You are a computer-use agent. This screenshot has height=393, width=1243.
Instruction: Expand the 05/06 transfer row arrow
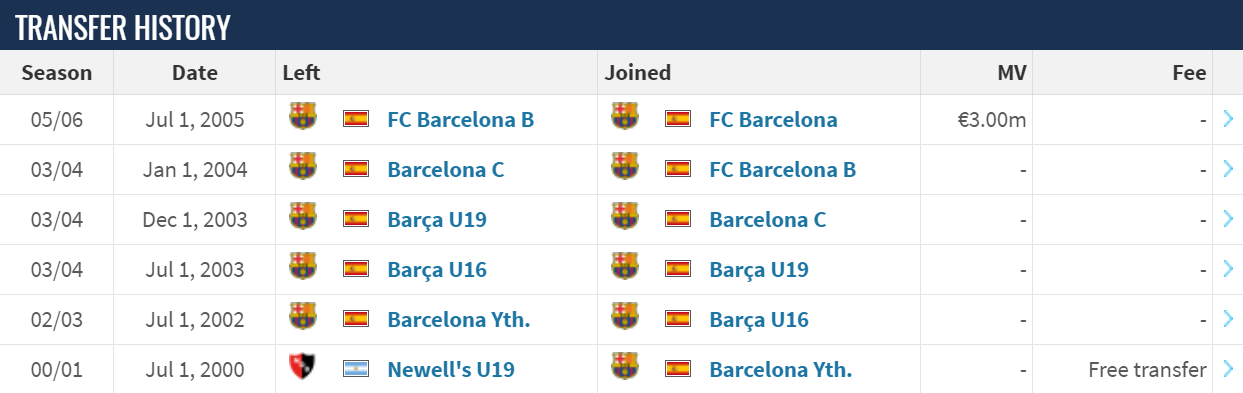1228,119
